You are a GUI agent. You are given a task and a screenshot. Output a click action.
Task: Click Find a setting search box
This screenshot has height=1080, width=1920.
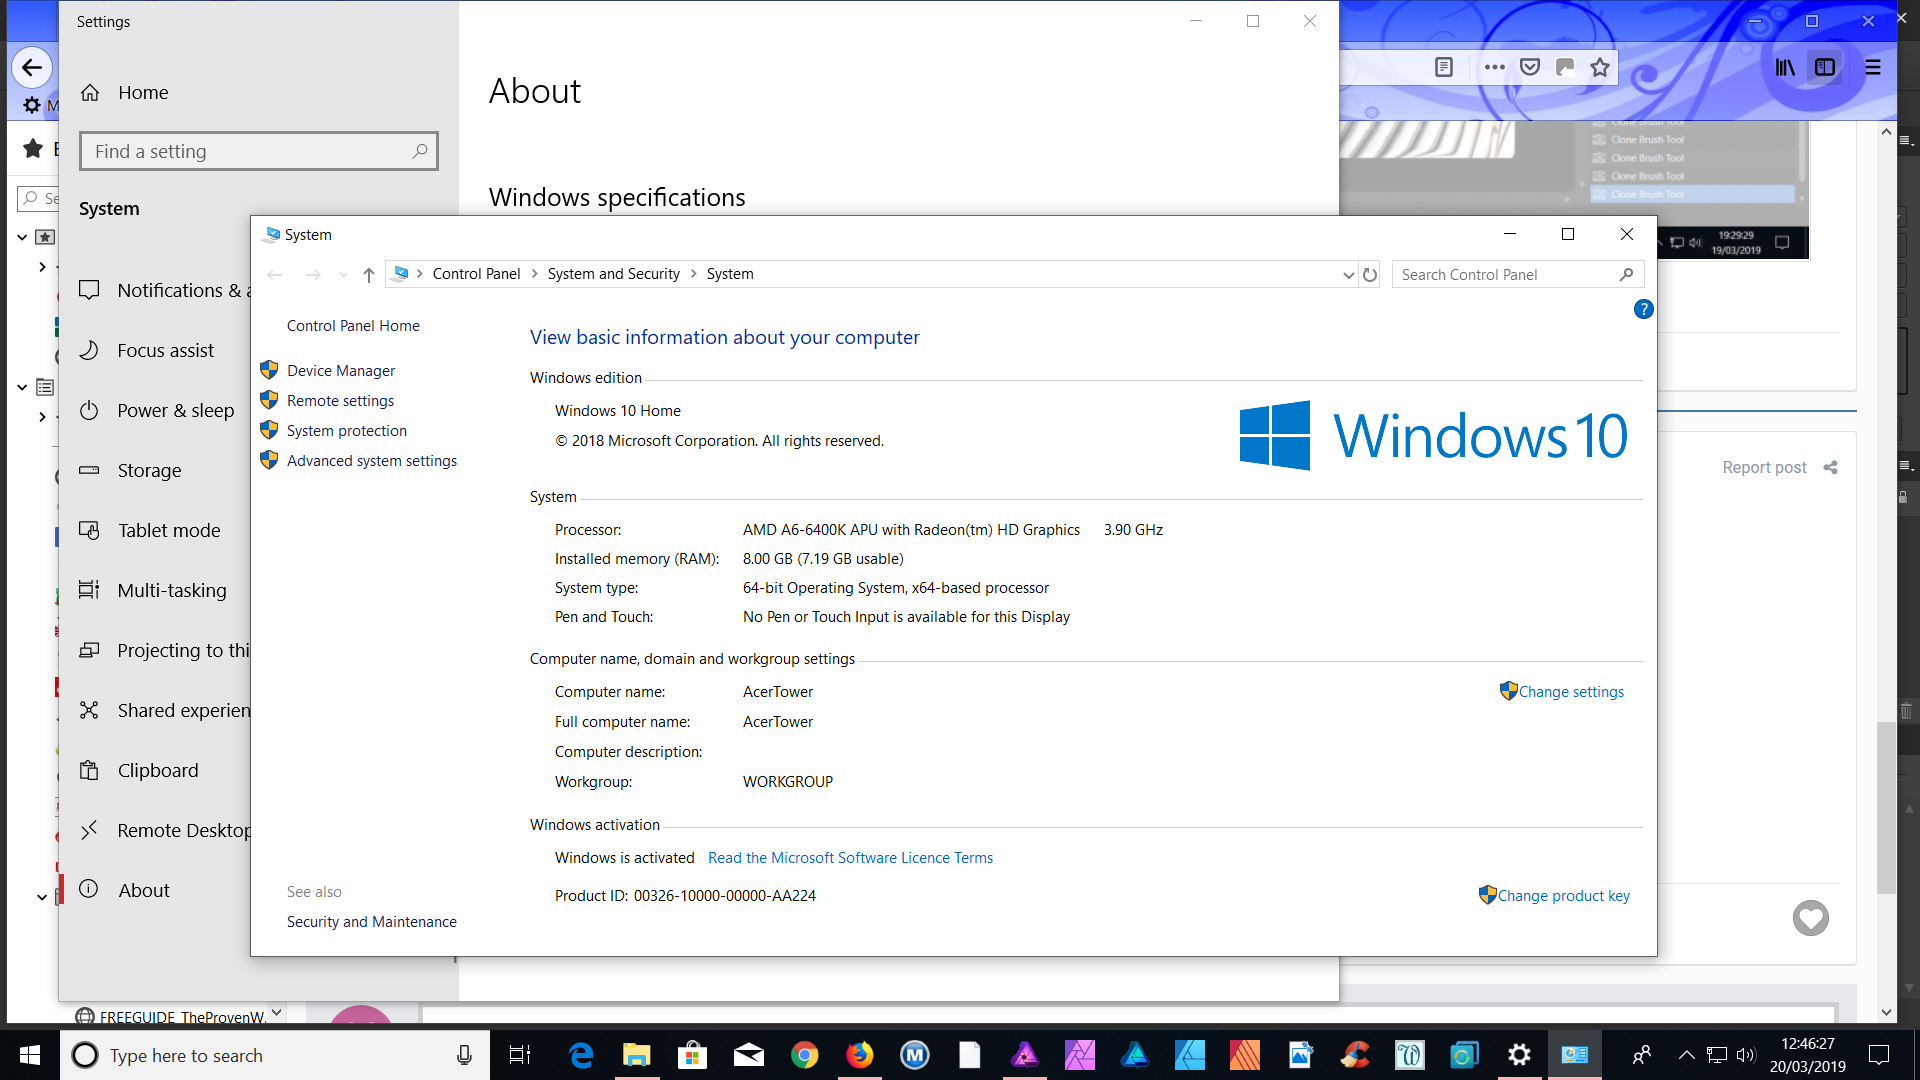(x=258, y=151)
